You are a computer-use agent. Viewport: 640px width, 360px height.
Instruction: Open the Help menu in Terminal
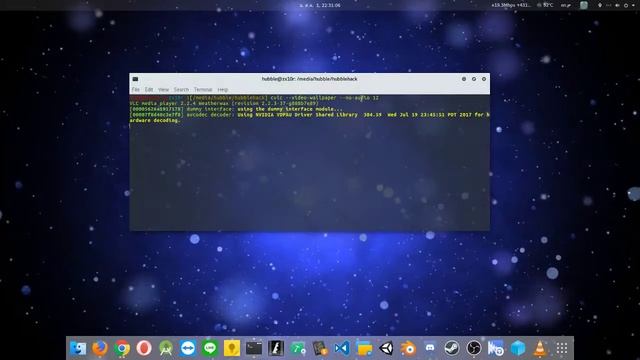[x=222, y=89]
